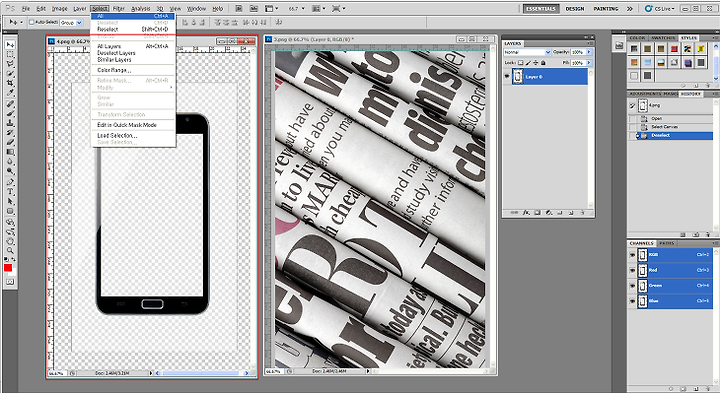Image resolution: width=720 pixels, height=393 pixels.
Task: Toggle visibility of the Green channel
Action: tap(633, 286)
